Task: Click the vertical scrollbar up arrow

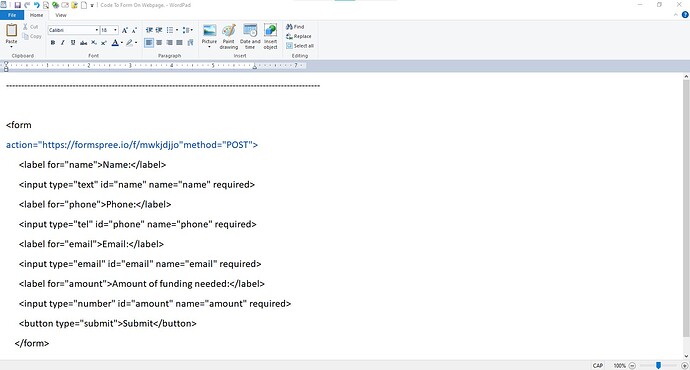Action: 686,77
